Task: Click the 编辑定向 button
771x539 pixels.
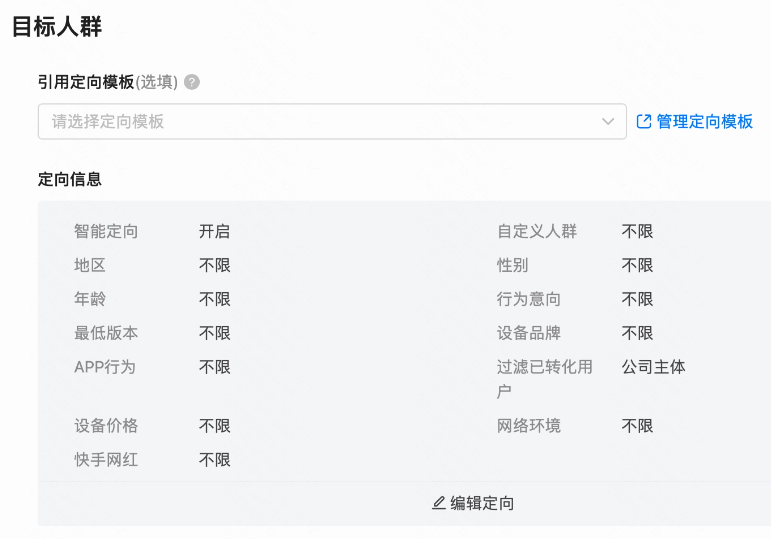Action: pos(473,503)
